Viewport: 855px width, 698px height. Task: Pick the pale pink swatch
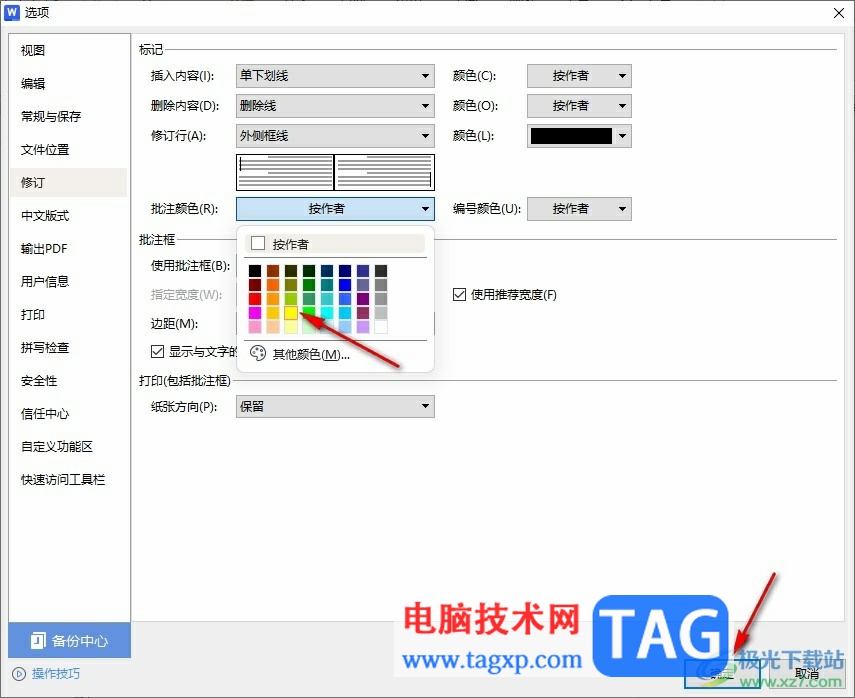pyautogui.click(x=255, y=327)
